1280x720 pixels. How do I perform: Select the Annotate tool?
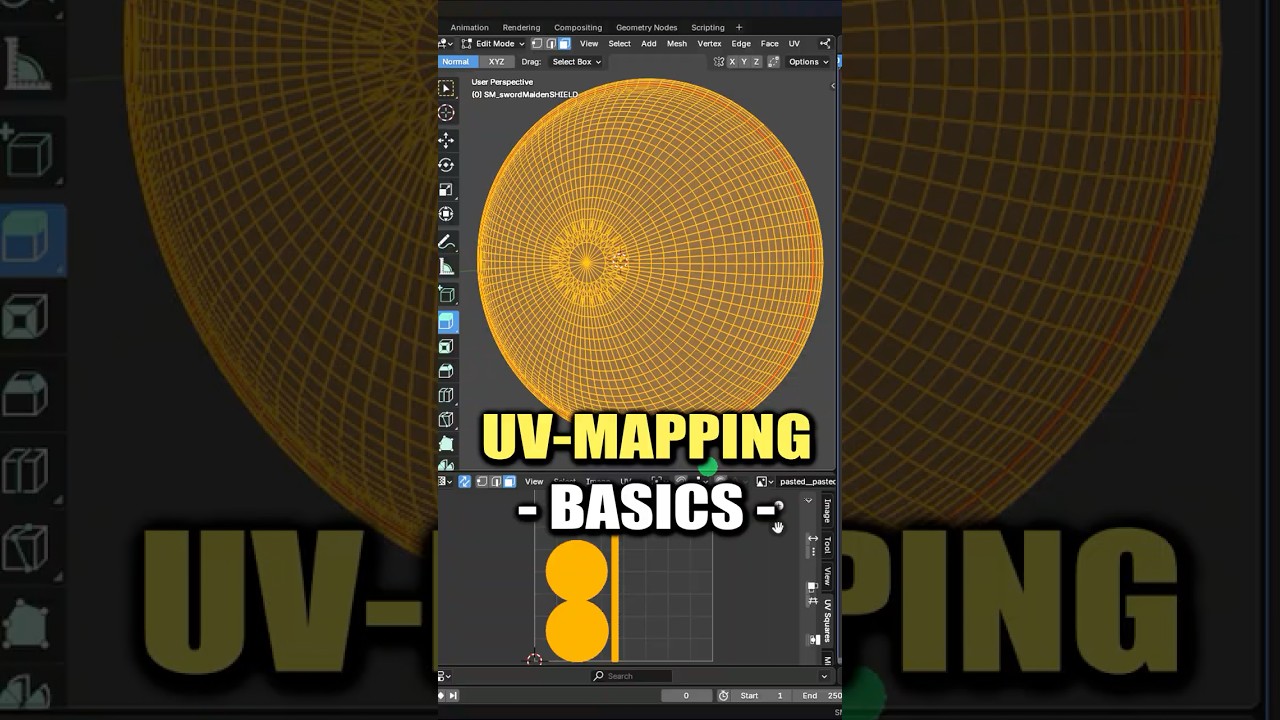pyautogui.click(x=447, y=243)
